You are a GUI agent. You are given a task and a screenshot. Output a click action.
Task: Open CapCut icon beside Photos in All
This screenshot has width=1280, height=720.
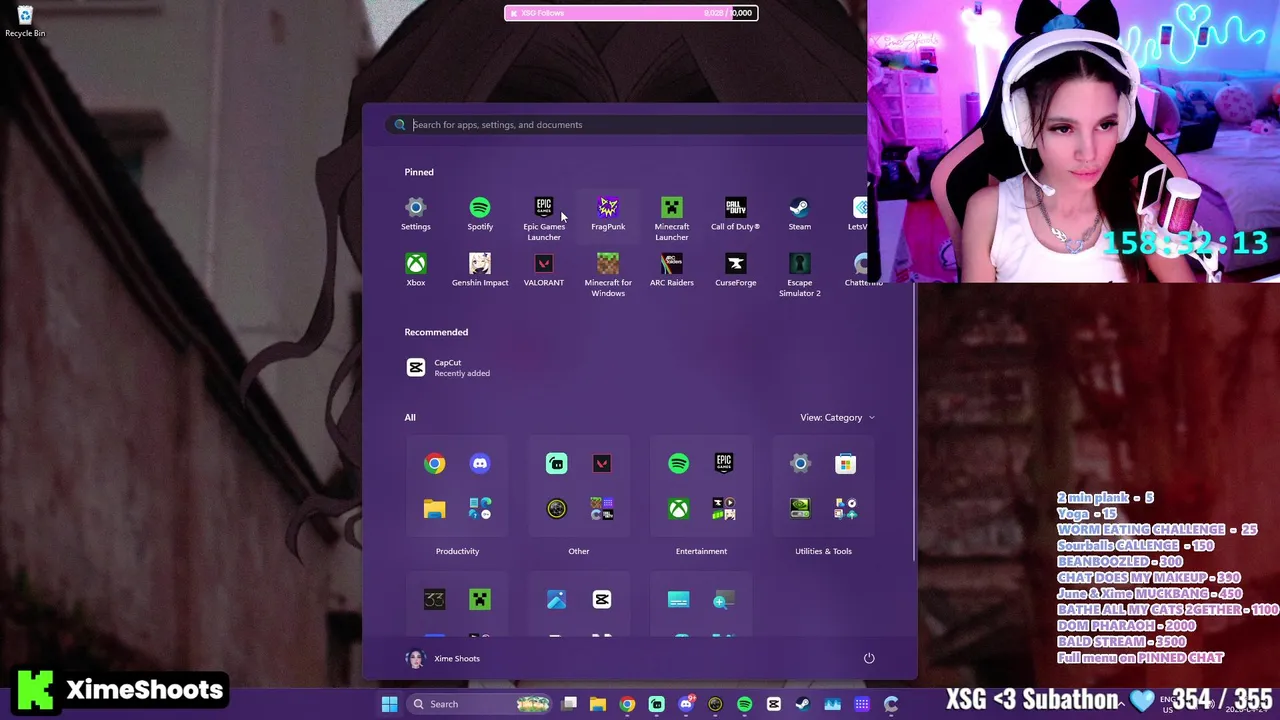click(x=602, y=600)
